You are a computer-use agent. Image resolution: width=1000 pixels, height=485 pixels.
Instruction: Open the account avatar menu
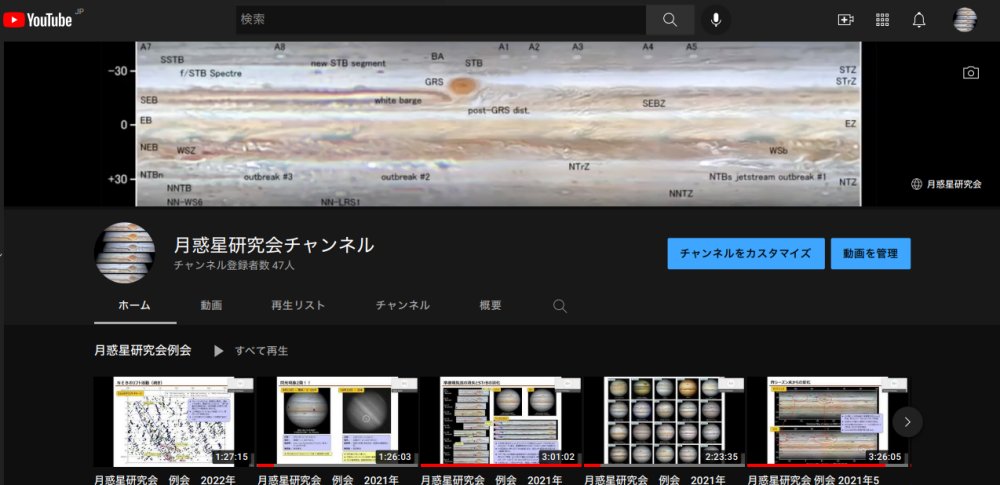965,20
